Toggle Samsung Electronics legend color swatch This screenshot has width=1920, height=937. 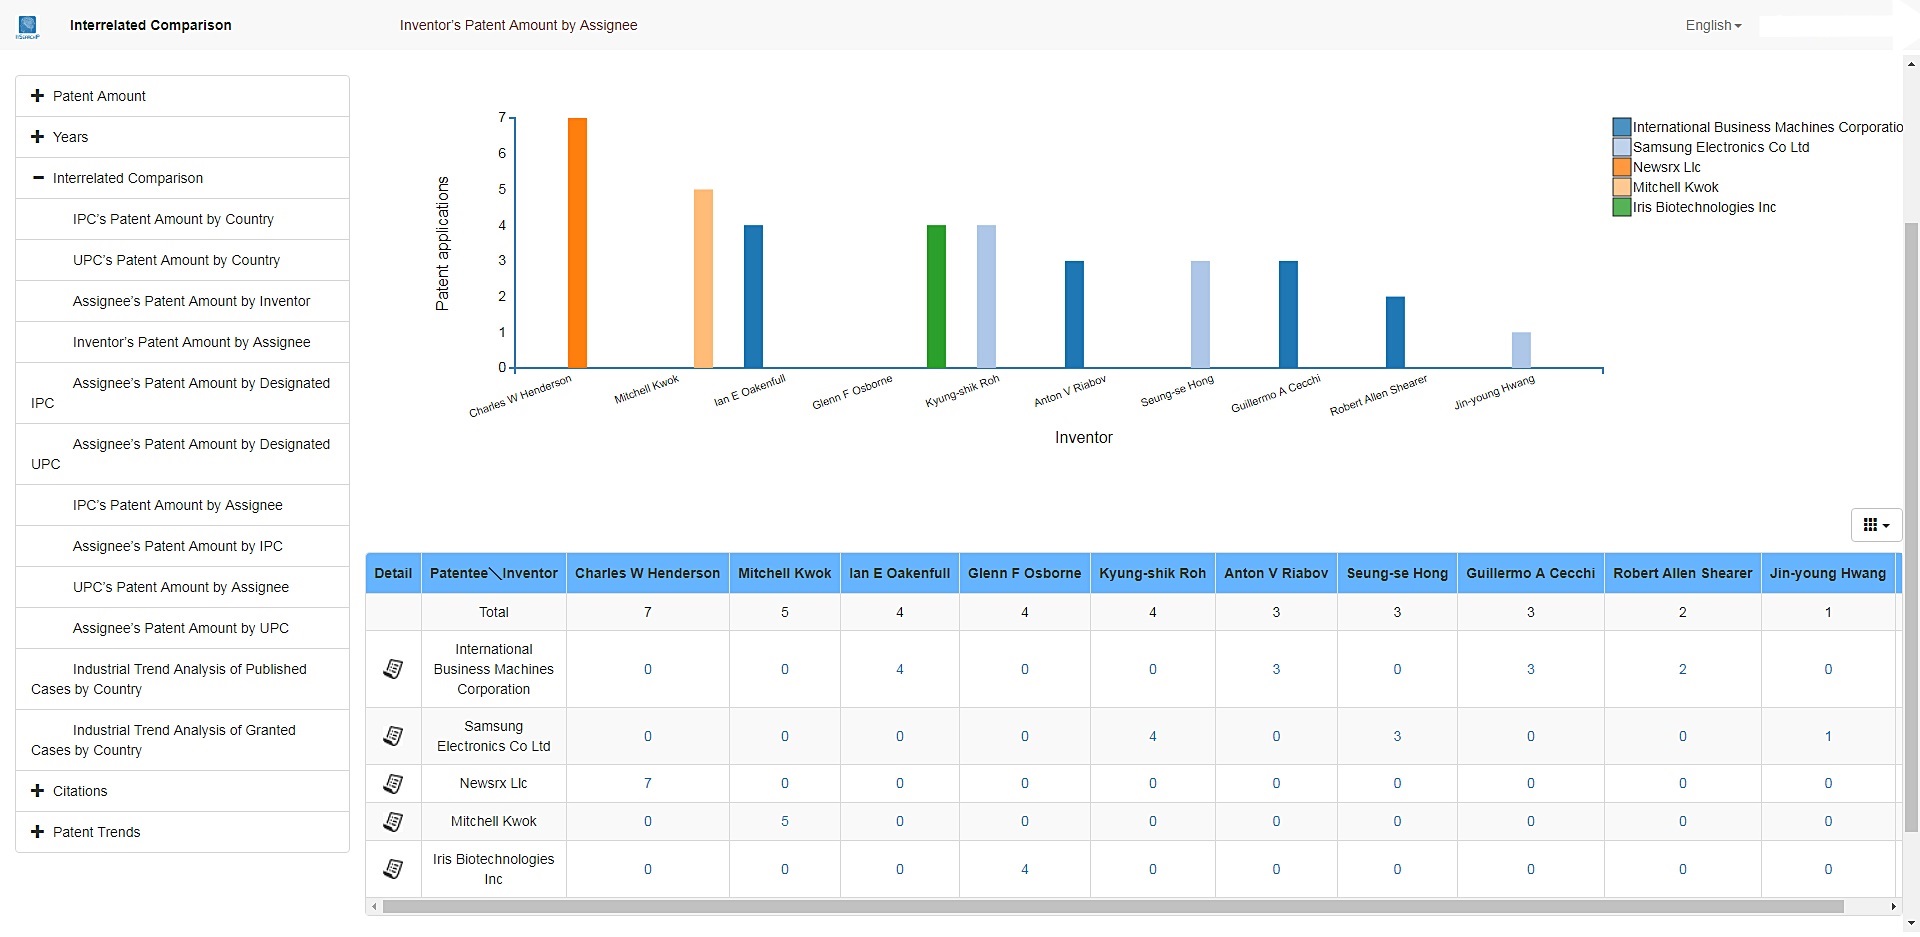click(x=1622, y=147)
